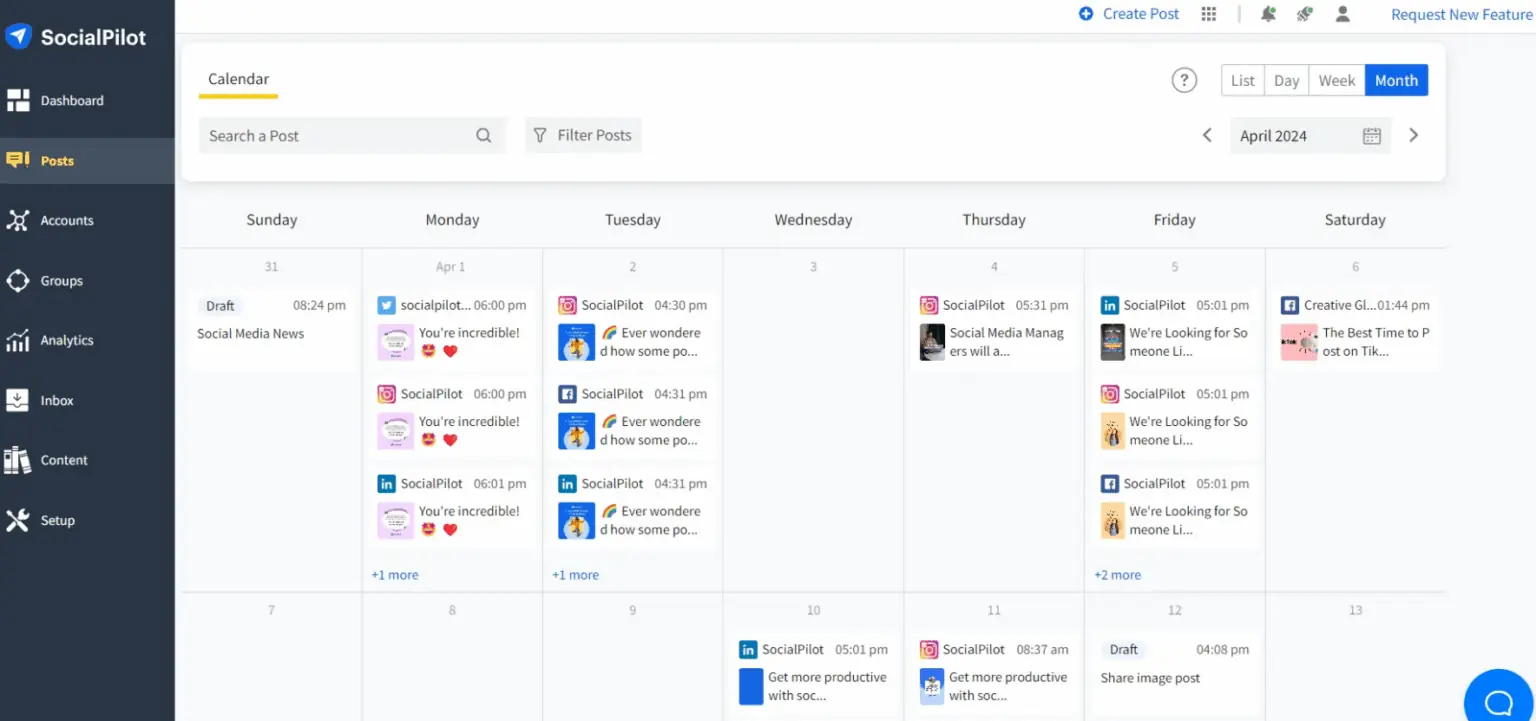1536x721 pixels.
Task: Open the April 2024 date picker
Action: coord(1309,136)
